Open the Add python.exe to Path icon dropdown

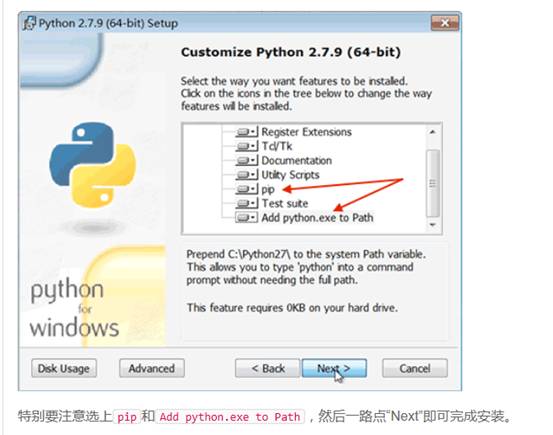[x=247, y=218]
